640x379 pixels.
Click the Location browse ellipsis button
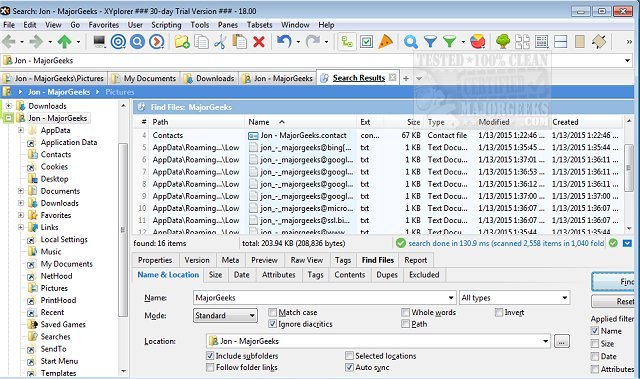562,341
